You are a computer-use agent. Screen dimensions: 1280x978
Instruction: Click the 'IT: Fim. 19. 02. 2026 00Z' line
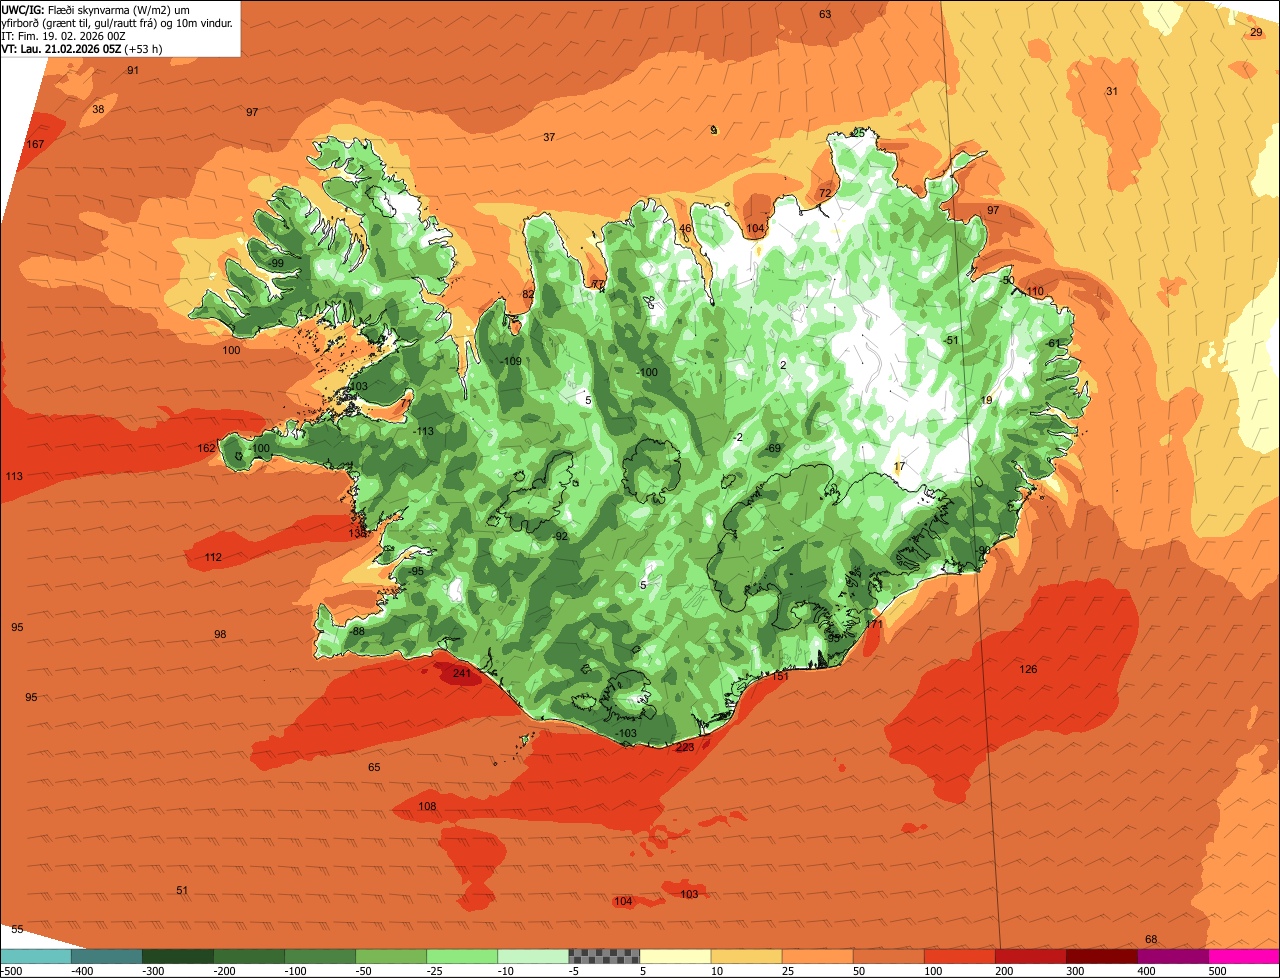tap(65, 35)
